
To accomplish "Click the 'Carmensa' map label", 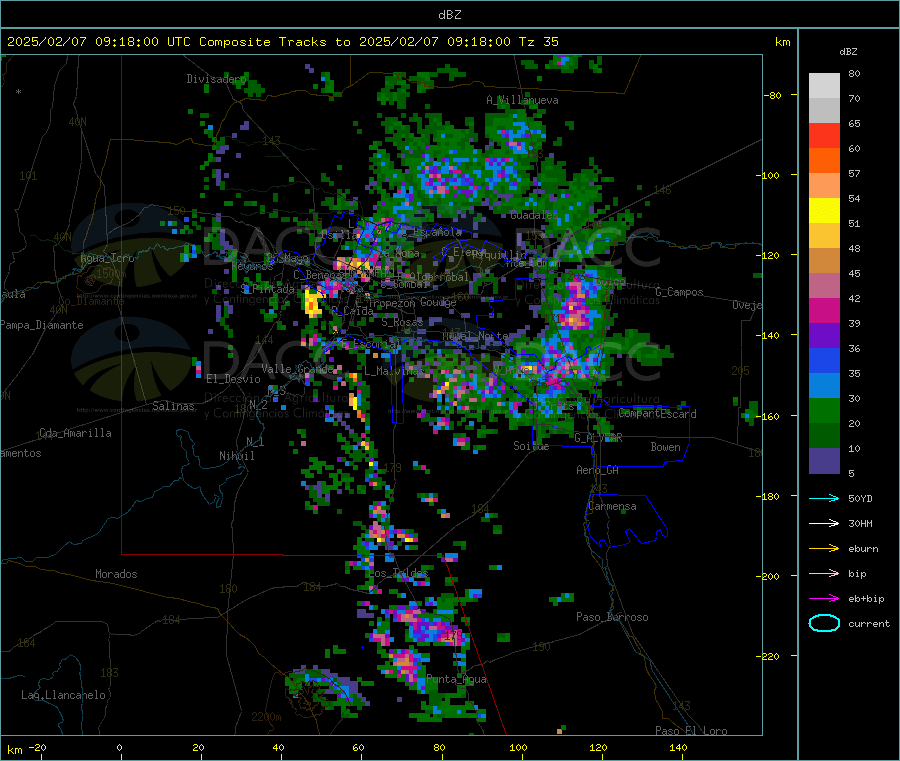I will (612, 507).
